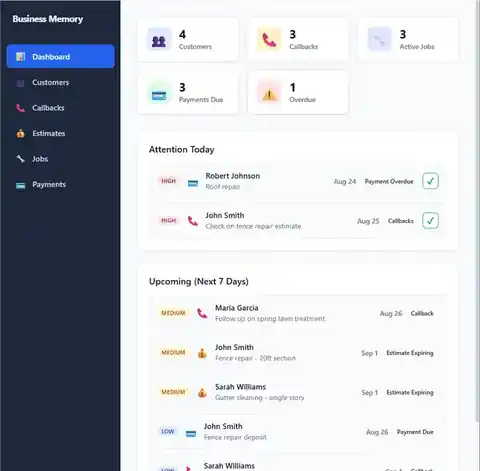Mark Robert Johnson payment overdue as done
The height and width of the screenshot is (471, 480).
pos(430,181)
